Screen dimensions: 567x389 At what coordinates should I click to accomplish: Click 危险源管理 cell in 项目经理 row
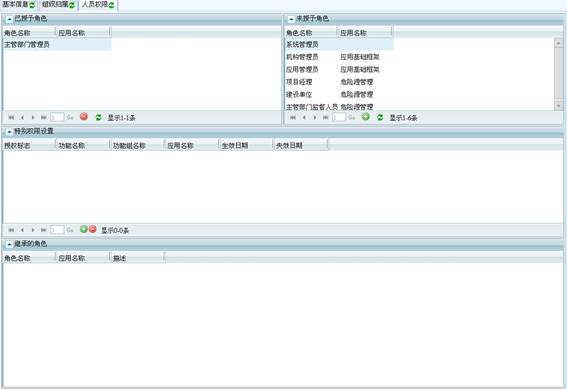point(357,82)
